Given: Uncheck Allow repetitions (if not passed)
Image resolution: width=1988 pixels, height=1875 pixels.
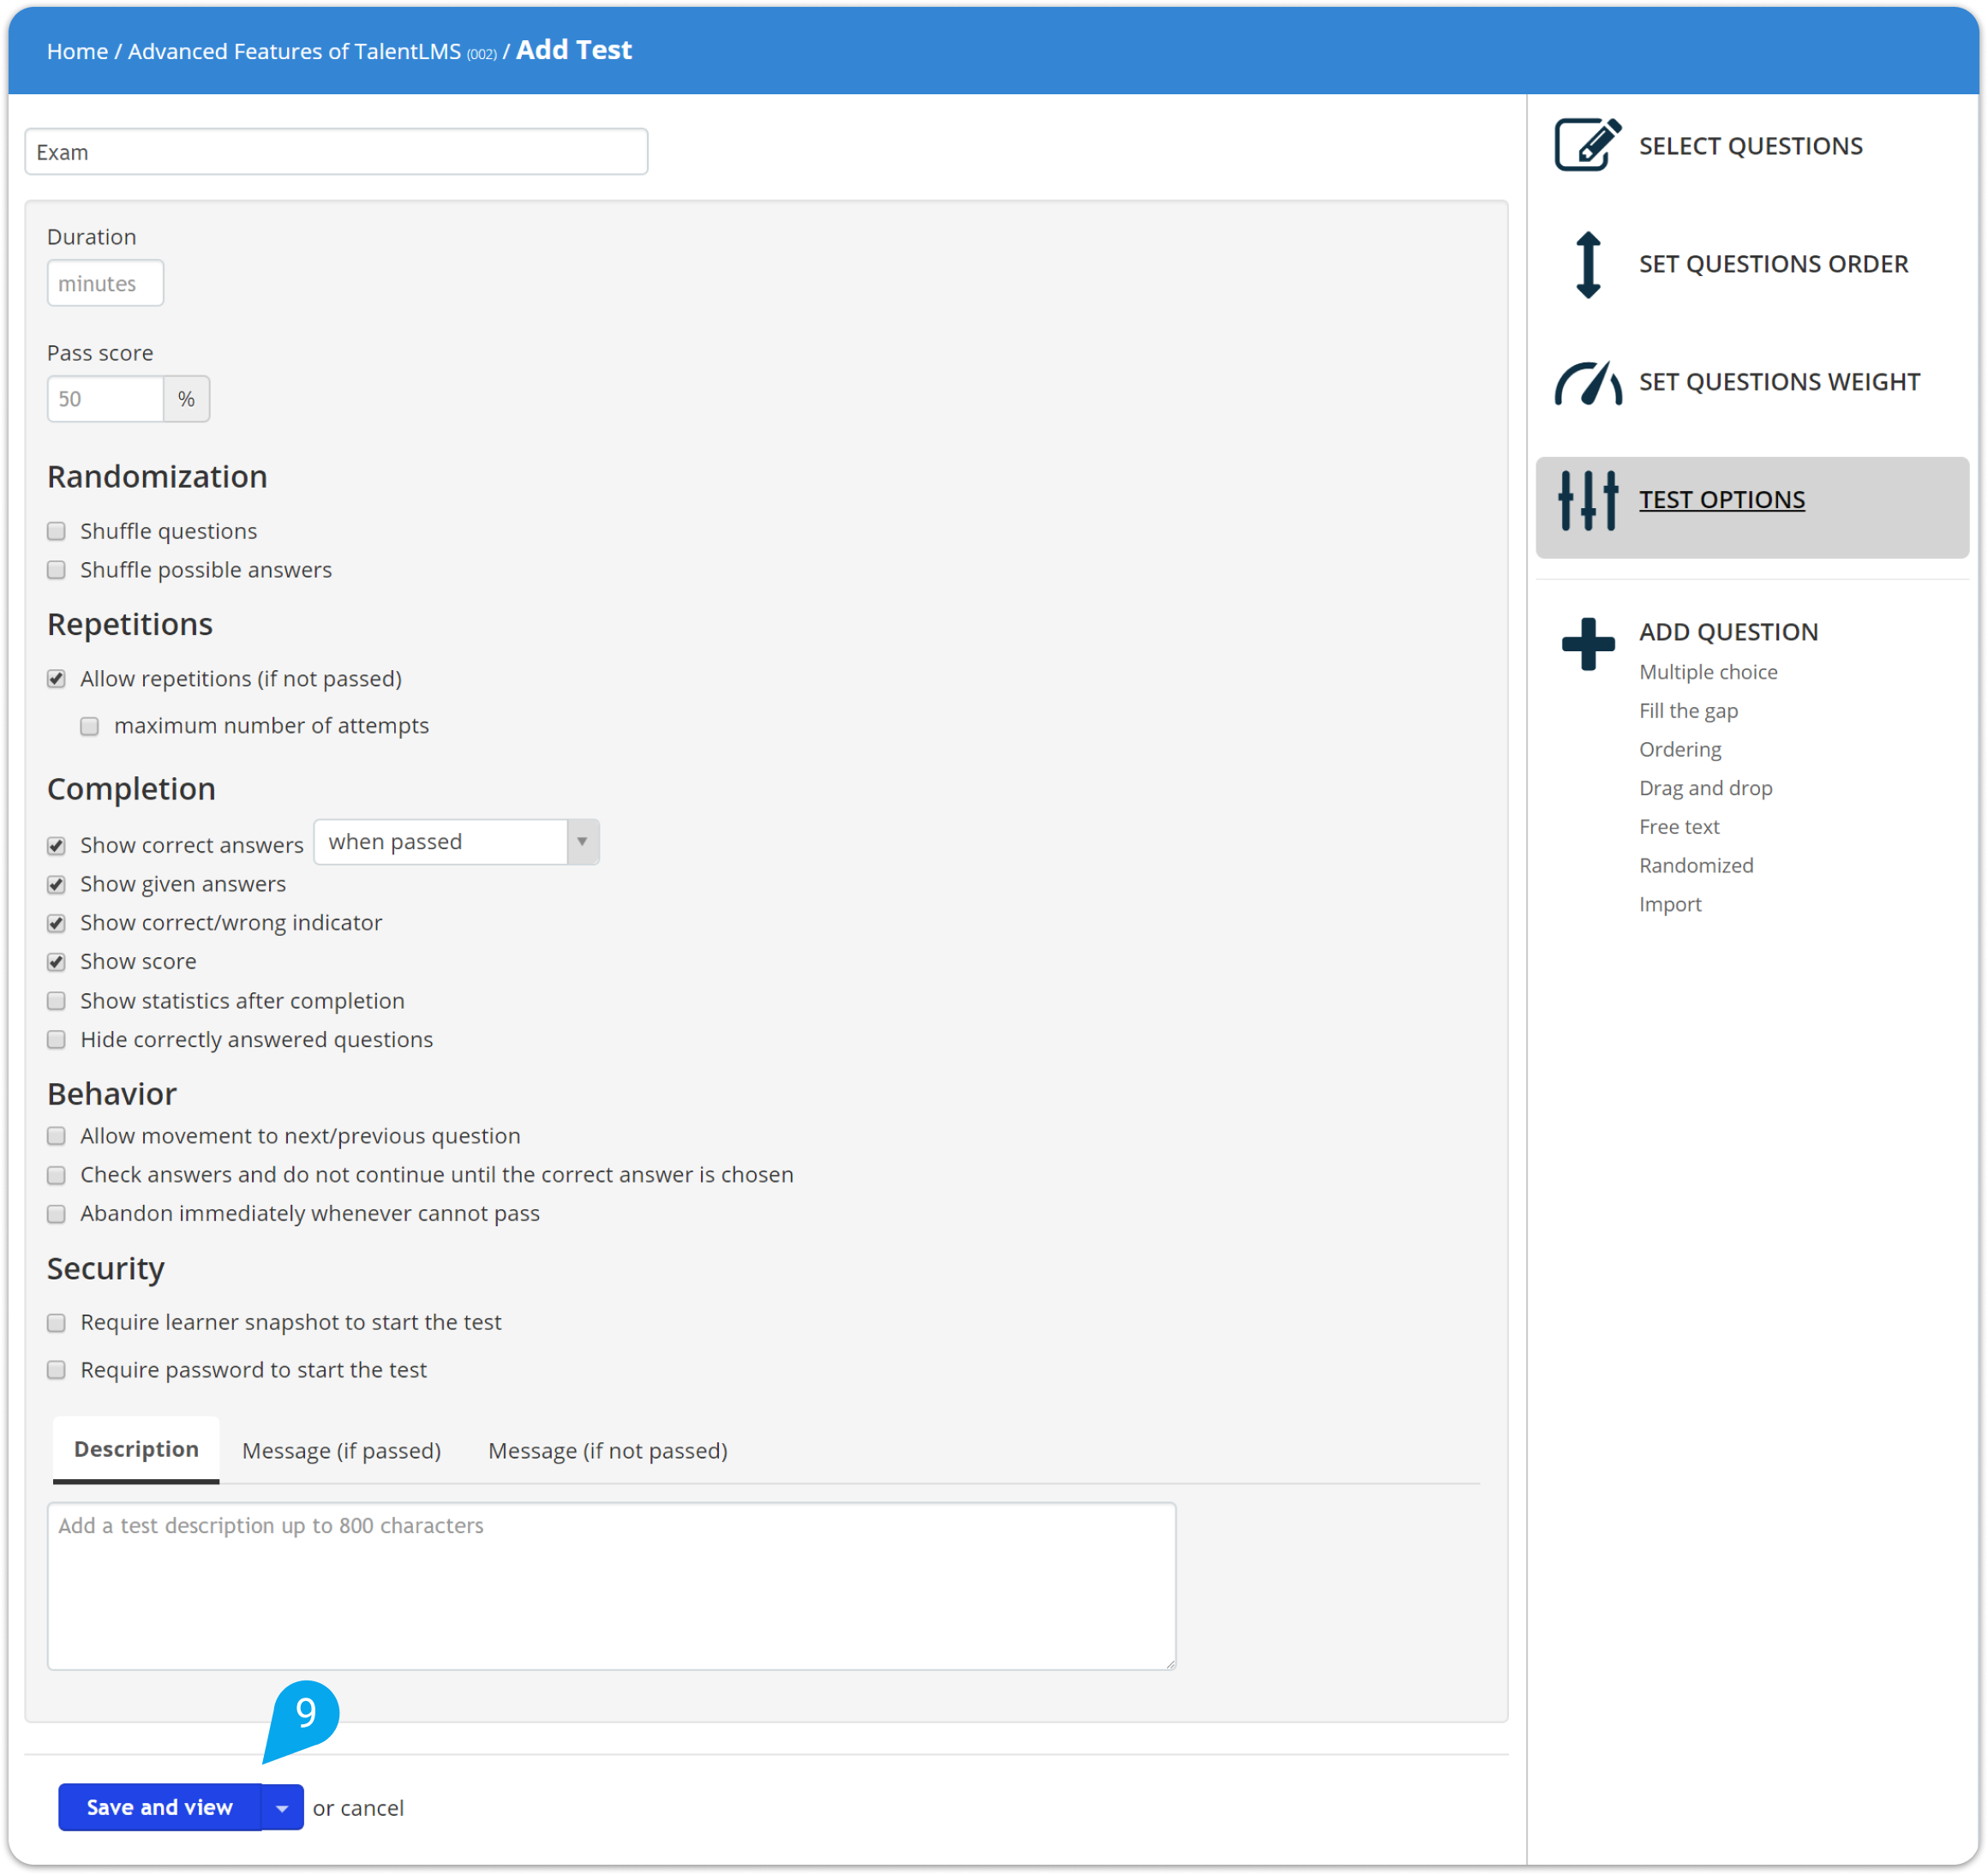Looking at the screenshot, I should click(x=57, y=679).
